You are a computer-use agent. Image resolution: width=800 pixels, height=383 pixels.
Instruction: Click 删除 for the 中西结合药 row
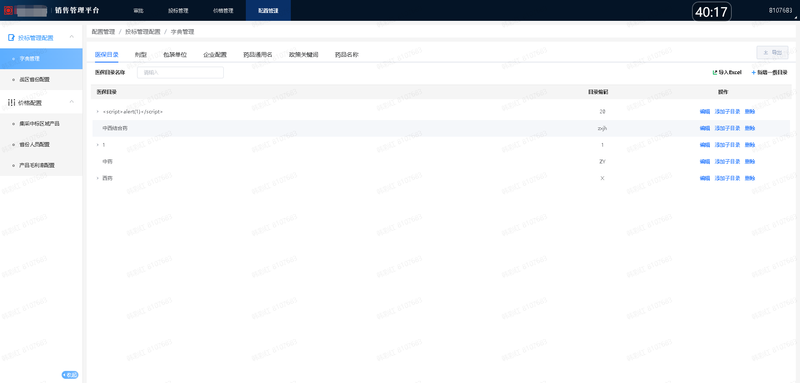[749, 128]
